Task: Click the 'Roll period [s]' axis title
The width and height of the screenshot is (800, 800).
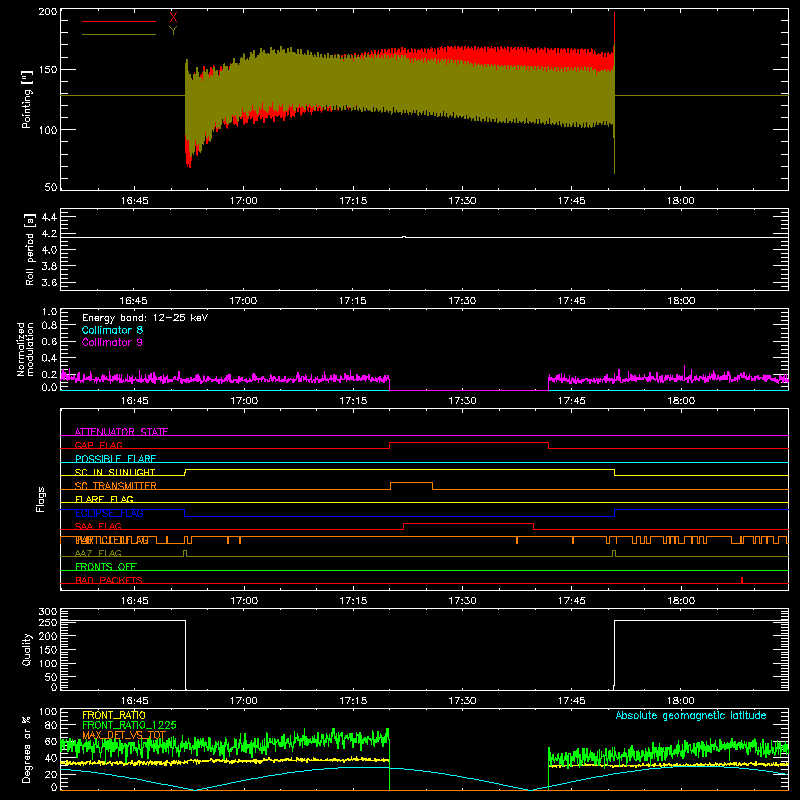Action: click(x=30, y=249)
